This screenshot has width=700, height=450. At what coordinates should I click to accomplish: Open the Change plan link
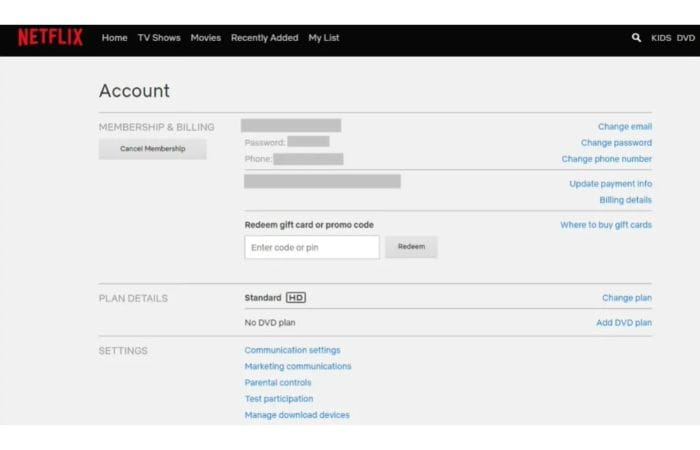pyautogui.click(x=626, y=298)
